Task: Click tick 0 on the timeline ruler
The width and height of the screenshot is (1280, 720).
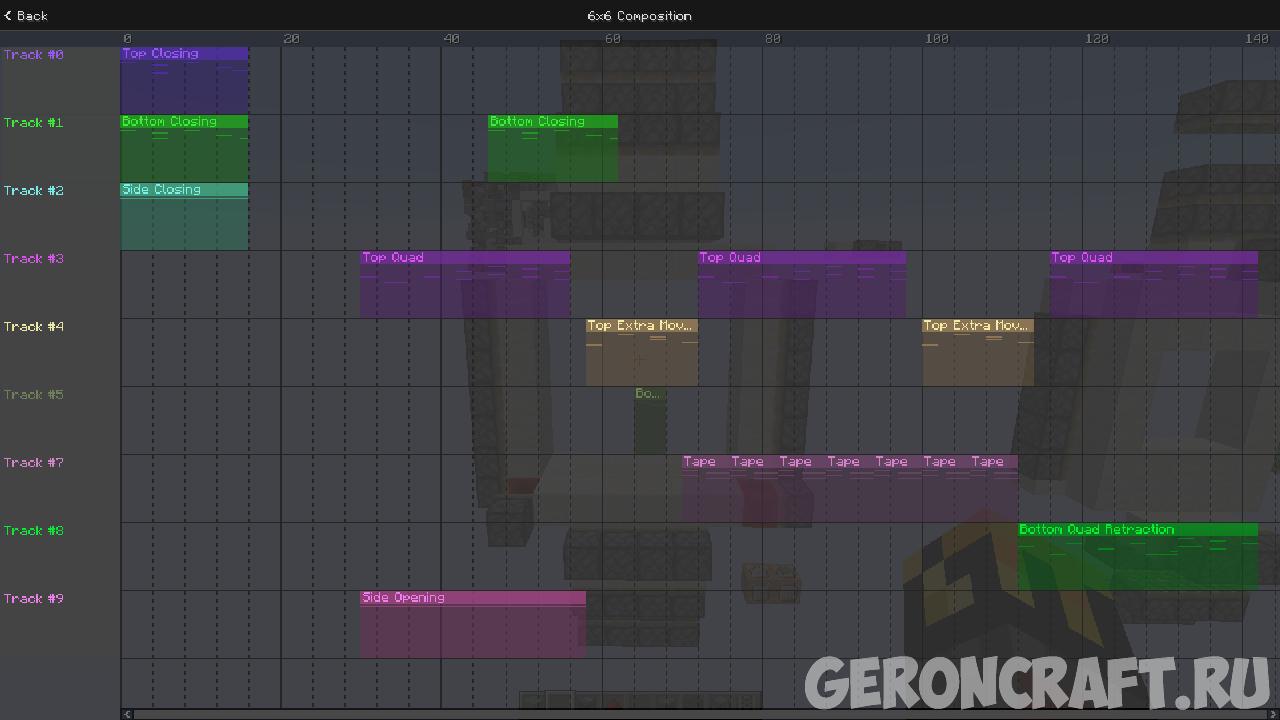Action: point(127,38)
